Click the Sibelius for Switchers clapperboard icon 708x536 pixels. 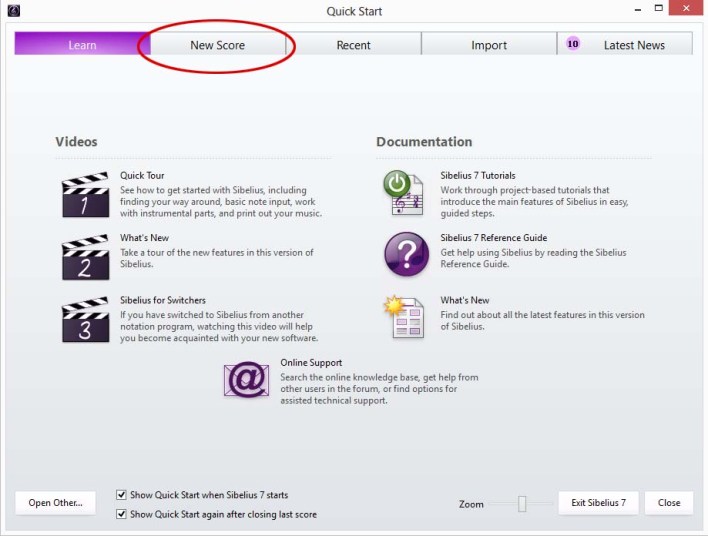point(85,319)
